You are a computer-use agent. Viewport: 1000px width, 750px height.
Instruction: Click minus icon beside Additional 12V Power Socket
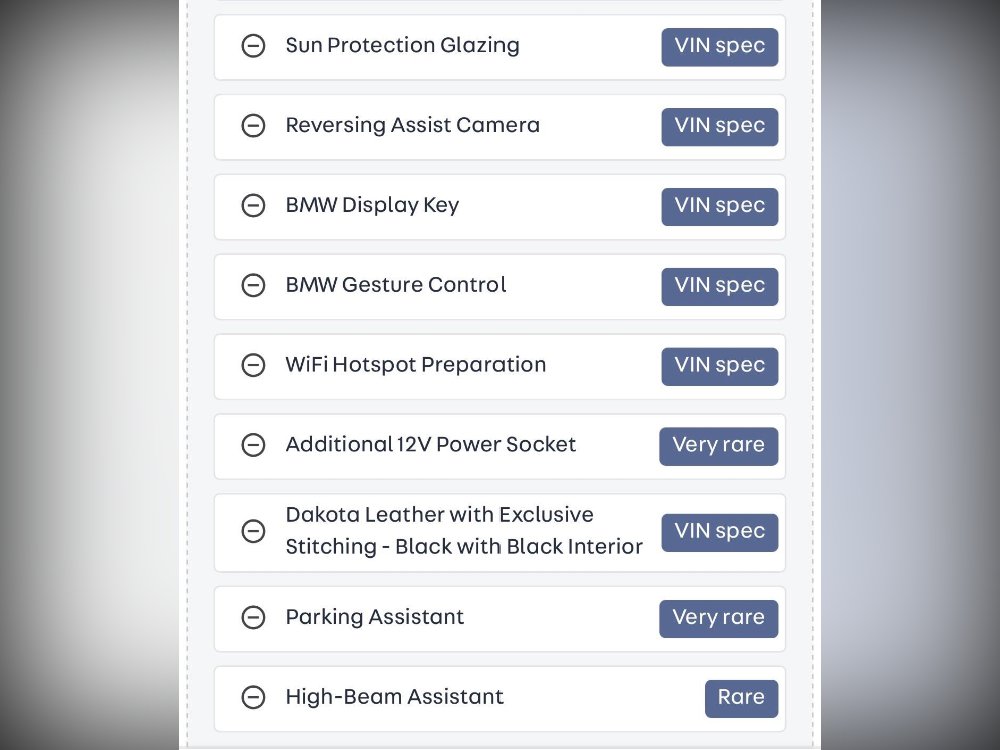[x=253, y=445]
